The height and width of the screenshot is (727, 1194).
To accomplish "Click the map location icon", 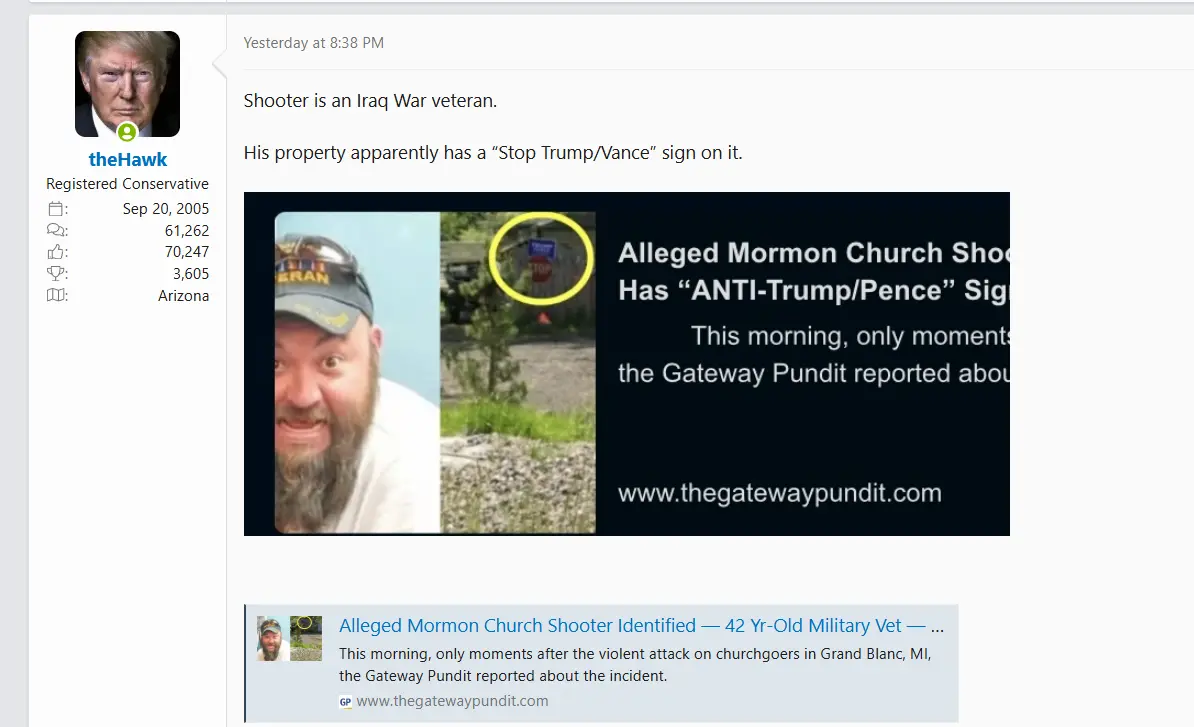I will coord(56,295).
